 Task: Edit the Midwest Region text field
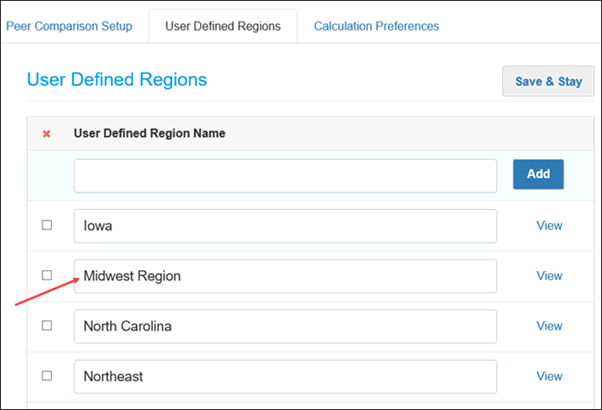point(285,276)
